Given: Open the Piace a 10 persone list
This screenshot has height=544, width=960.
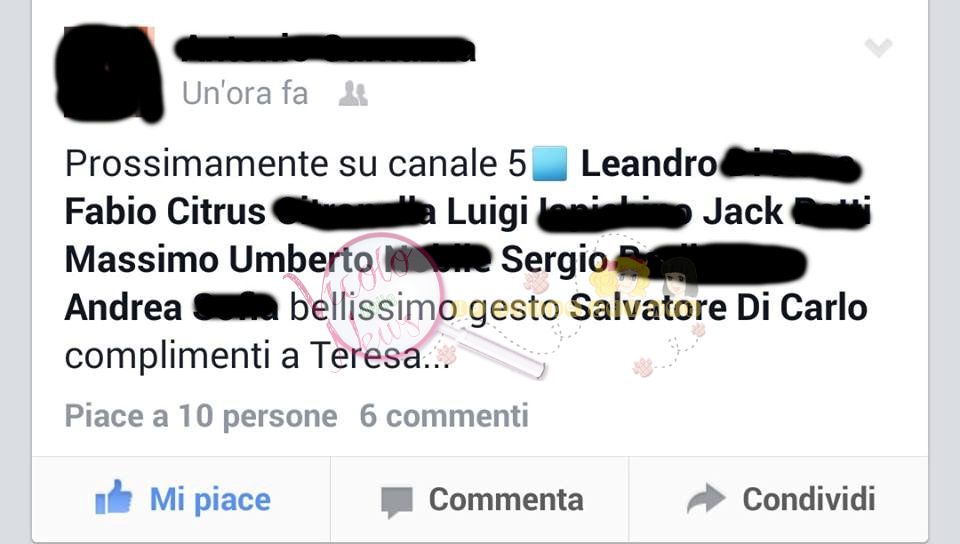Looking at the screenshot, I should pos(201,416).
